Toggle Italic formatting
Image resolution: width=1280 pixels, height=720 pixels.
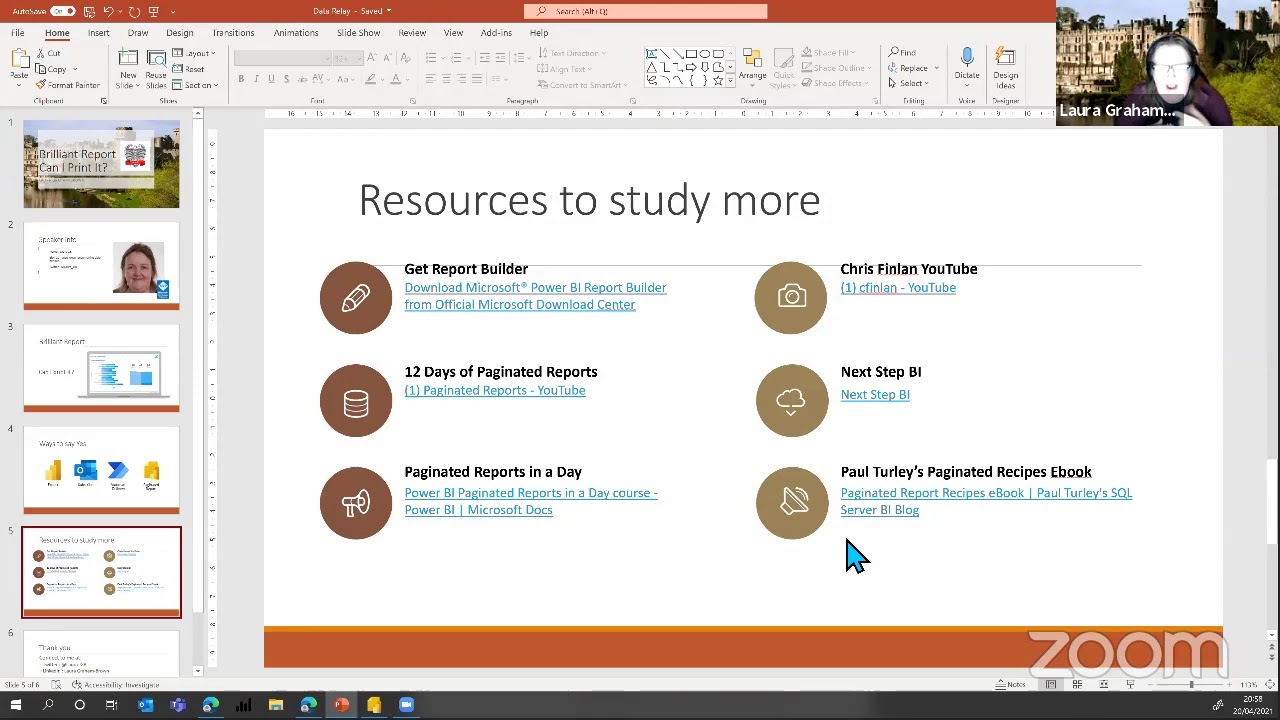(256, 79)
